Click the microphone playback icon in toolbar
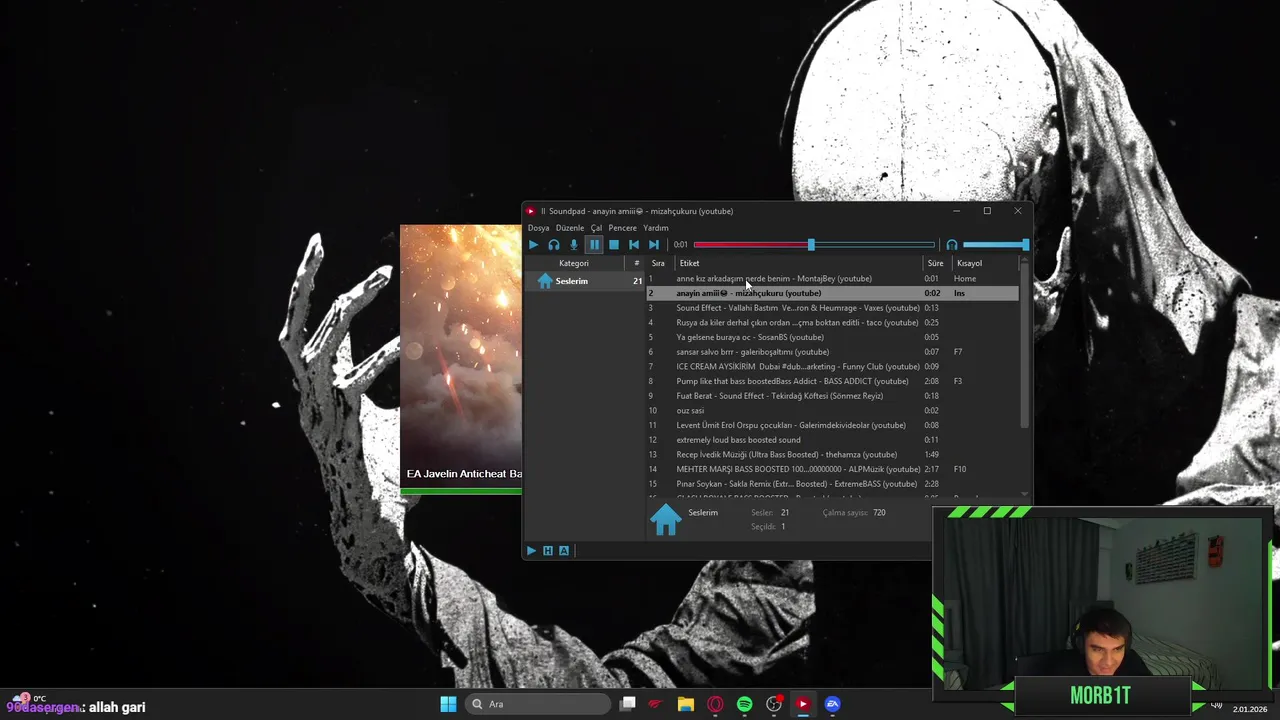Viewport: 1280px width, 720px height. [x=573, y=244]
